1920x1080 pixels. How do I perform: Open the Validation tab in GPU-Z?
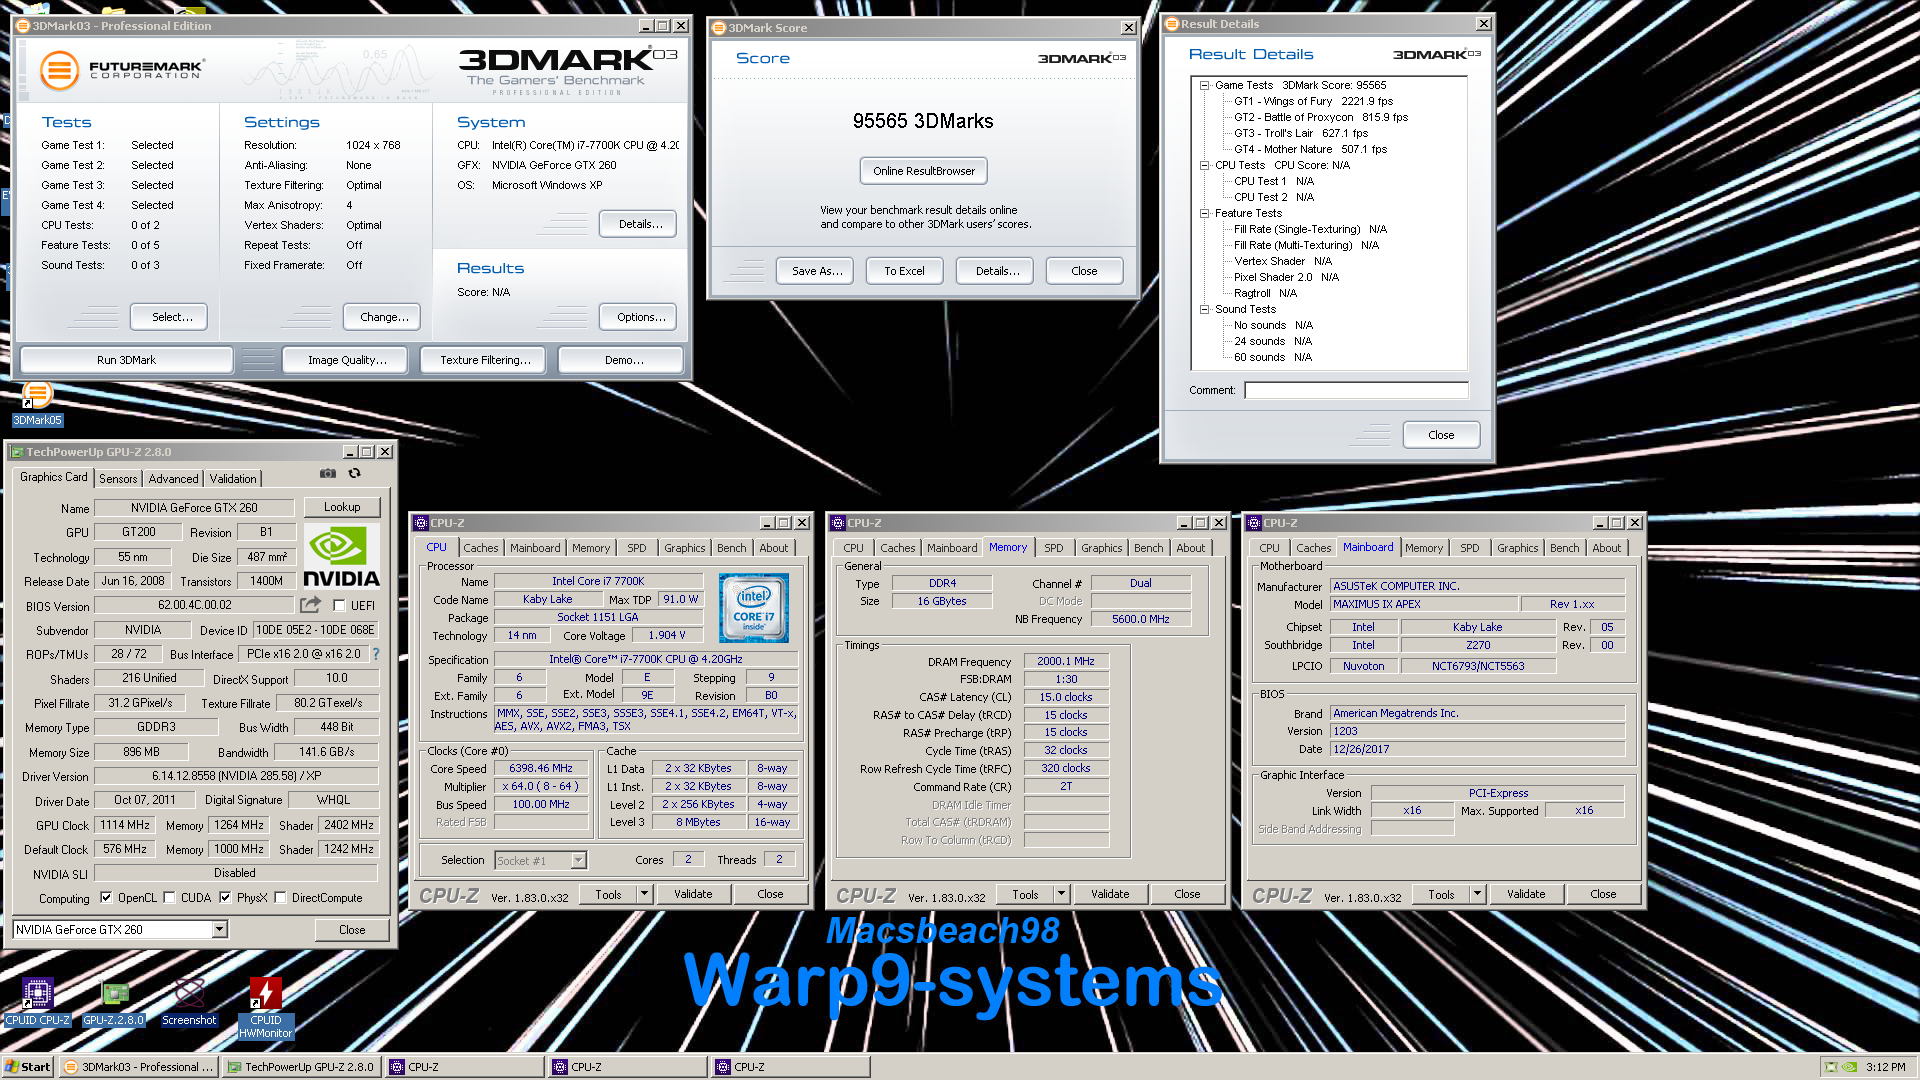coord(233,479)
